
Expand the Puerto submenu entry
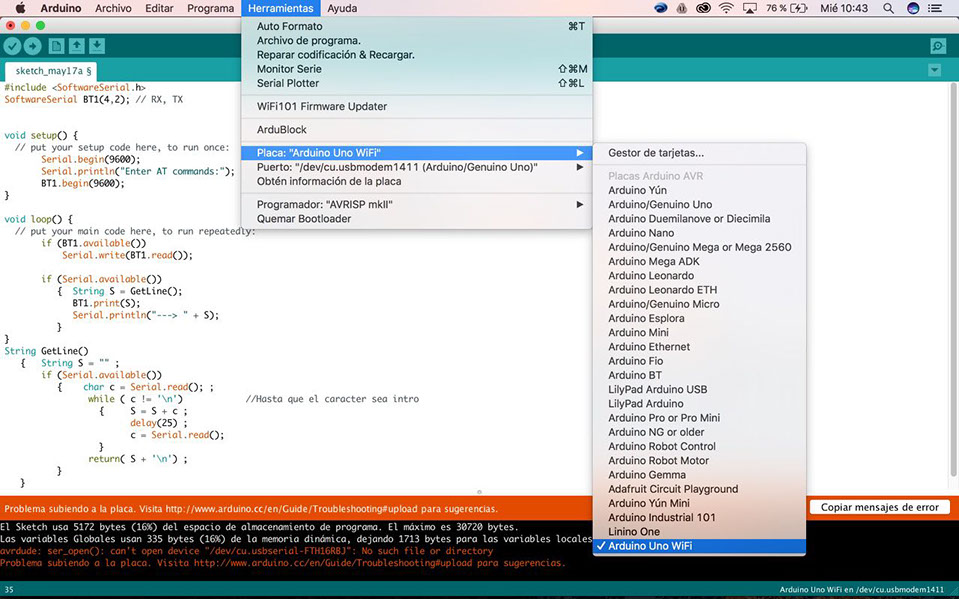point(417,166)
